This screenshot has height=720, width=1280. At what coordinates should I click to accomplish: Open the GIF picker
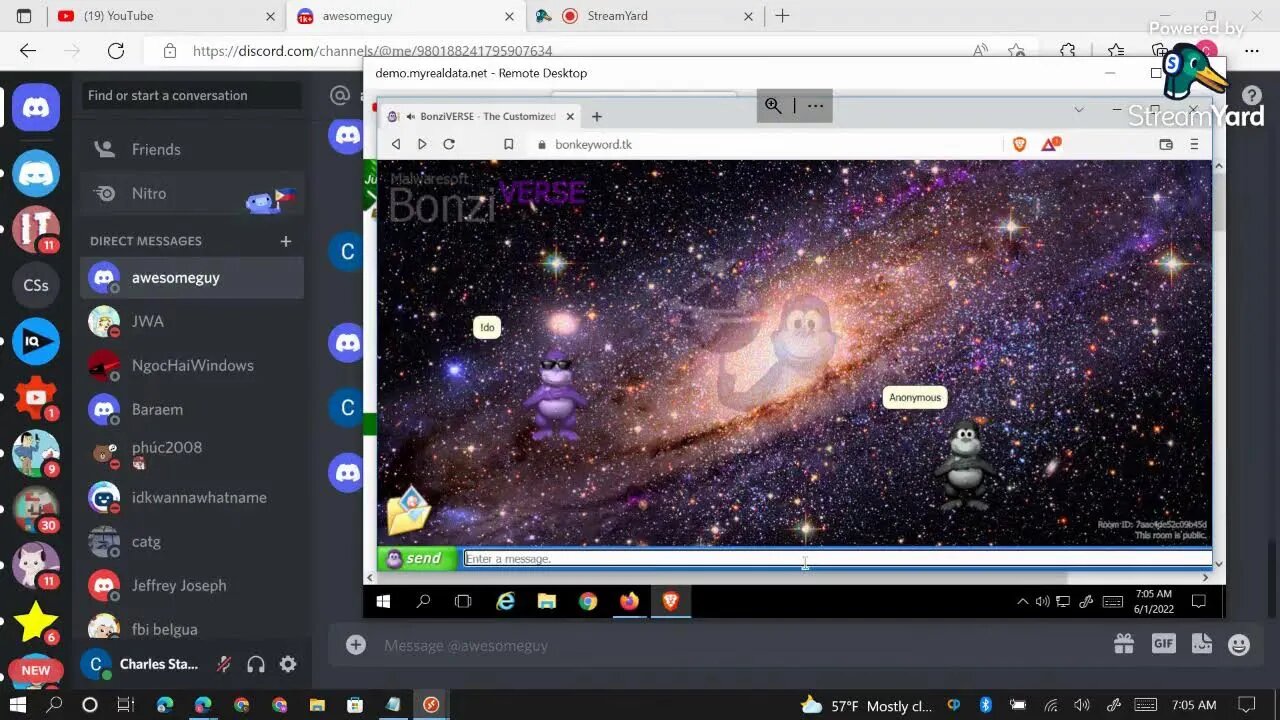pyautogui.click(x=1163, y=645)
